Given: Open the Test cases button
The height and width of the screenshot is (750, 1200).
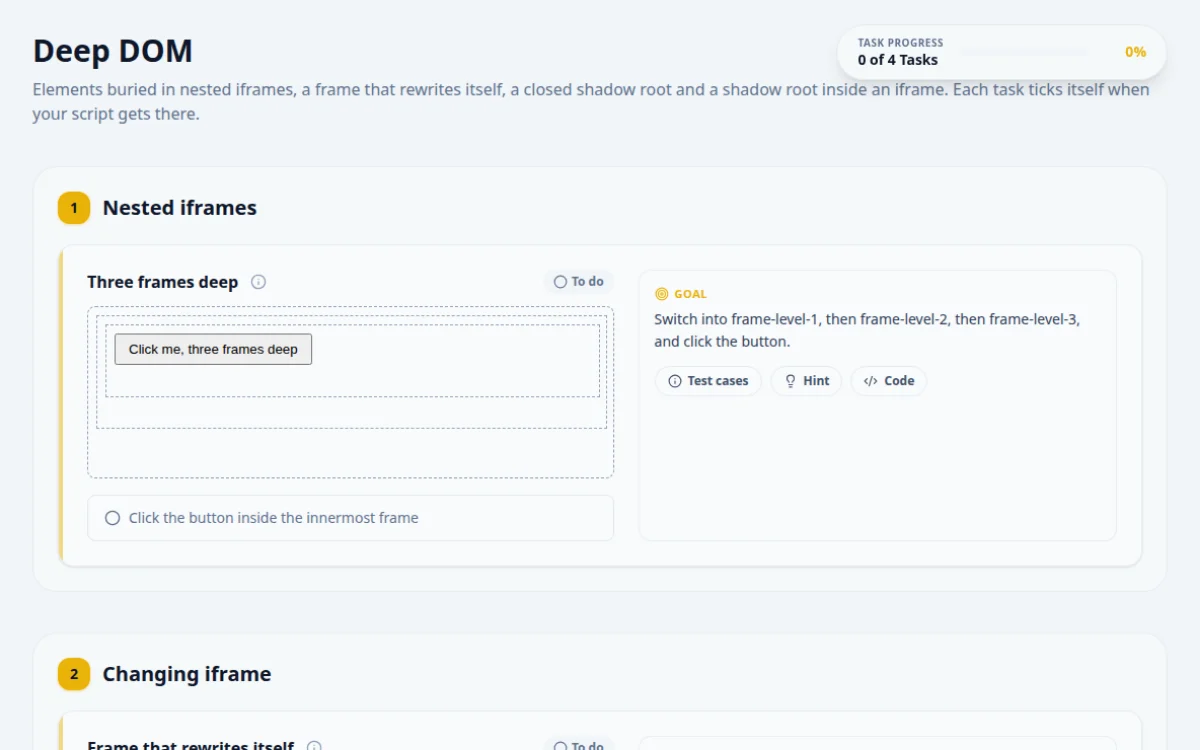Looking at the screenshot, I should click(708, 381).
